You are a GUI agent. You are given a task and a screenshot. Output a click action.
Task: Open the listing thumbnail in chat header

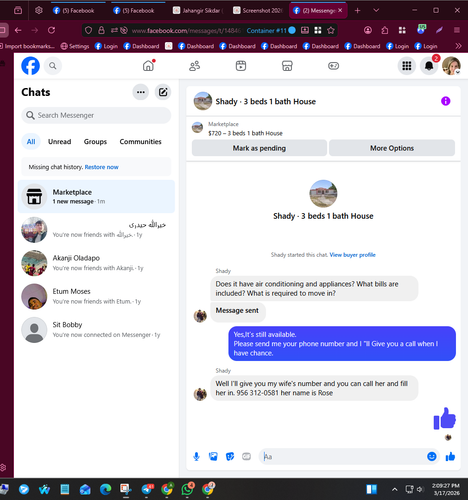coord(203,101)
